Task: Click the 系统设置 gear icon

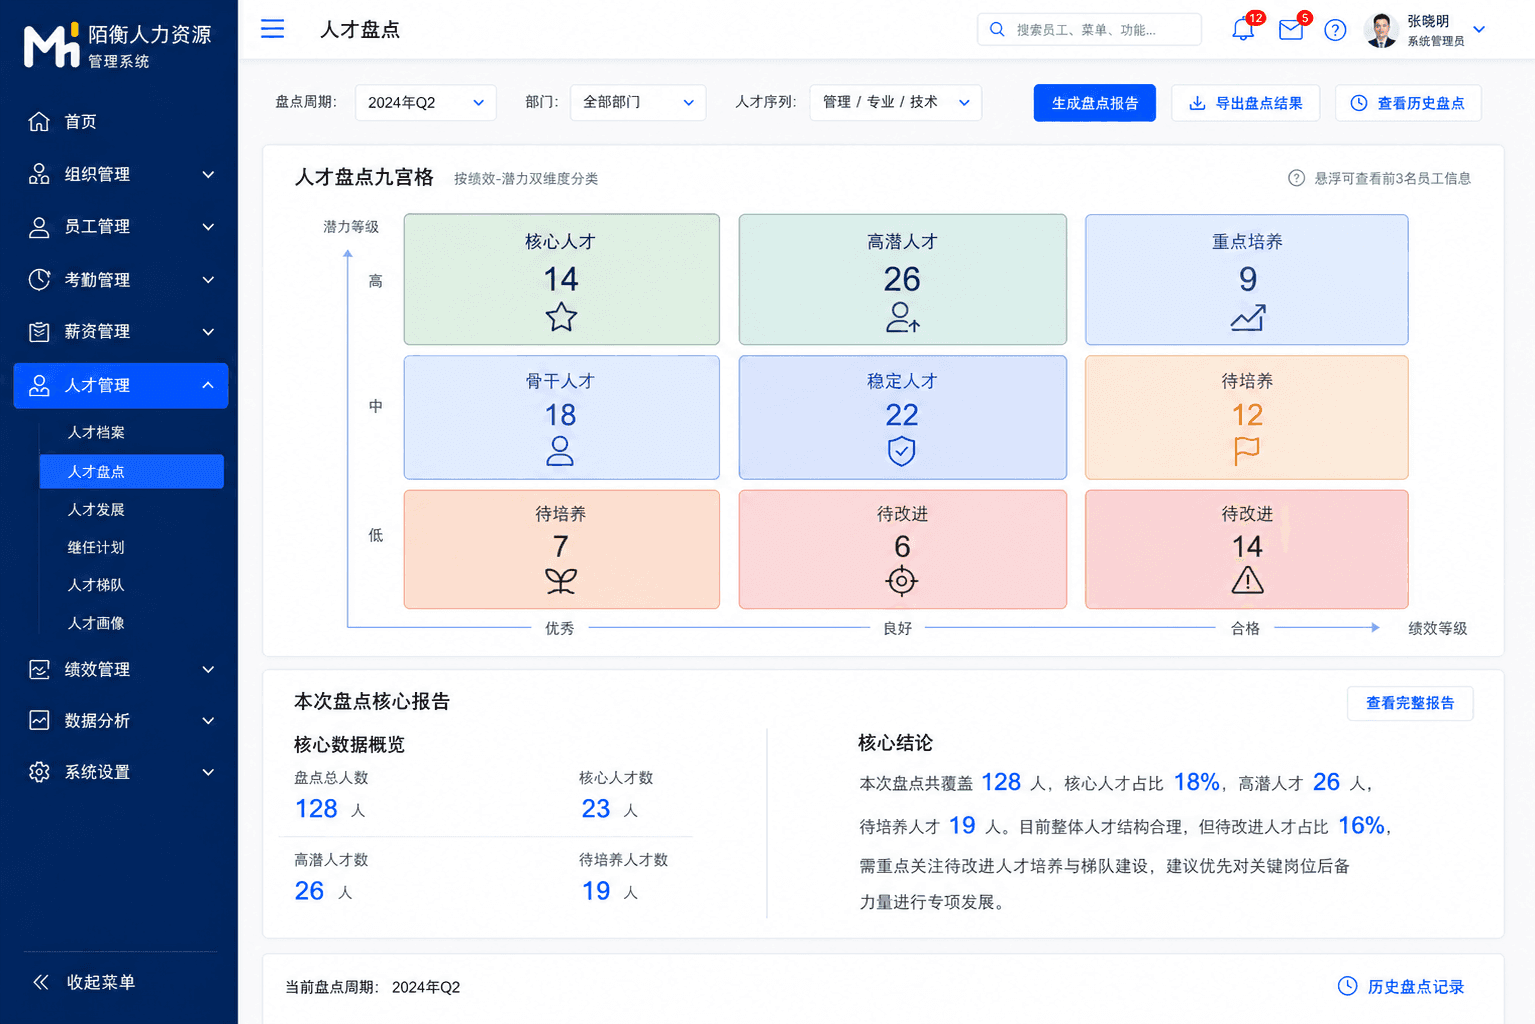Action: coord(39,772)
